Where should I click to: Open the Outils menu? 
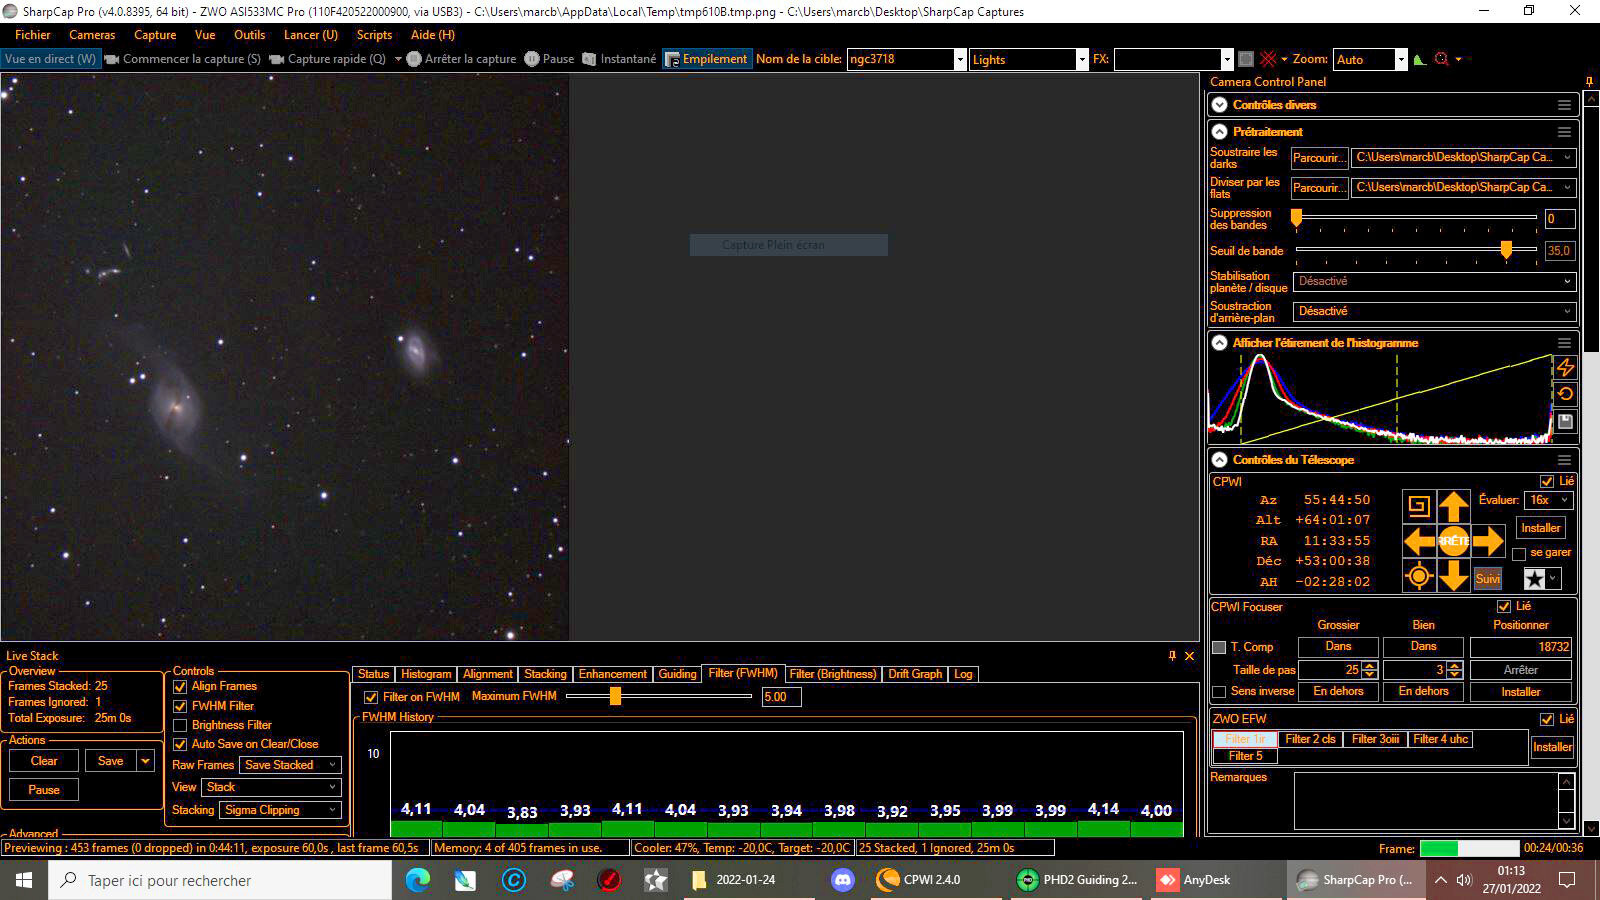coord(249,35)
